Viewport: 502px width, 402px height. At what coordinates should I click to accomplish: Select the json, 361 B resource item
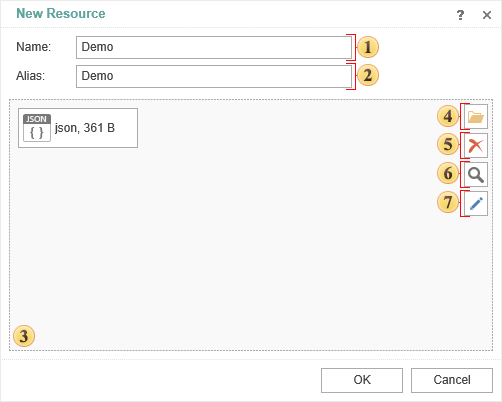[78, 128]
